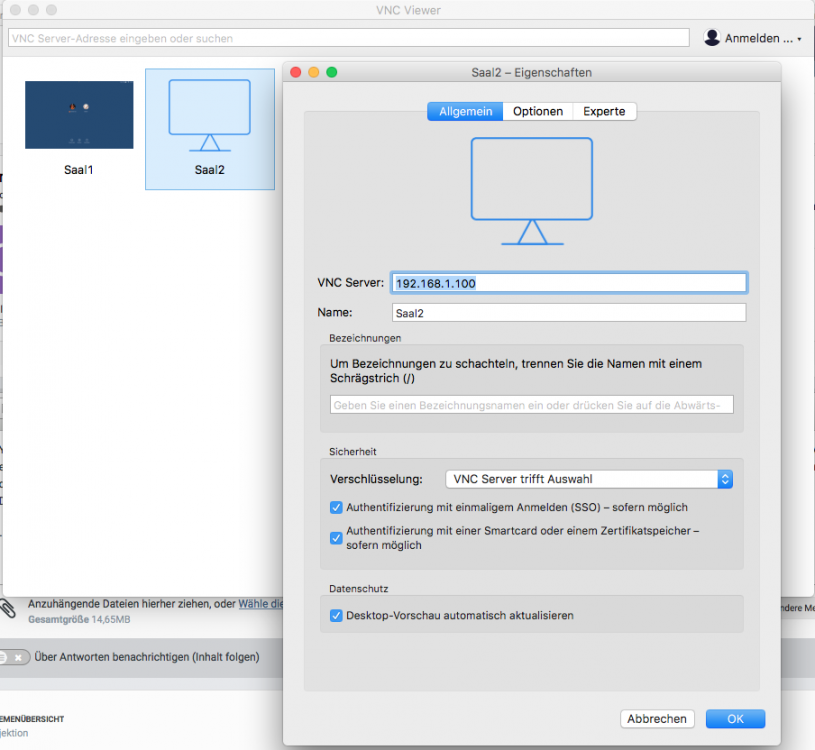Click the Abbrechen button
Viewport: 815px width, 750px height.
657,719
